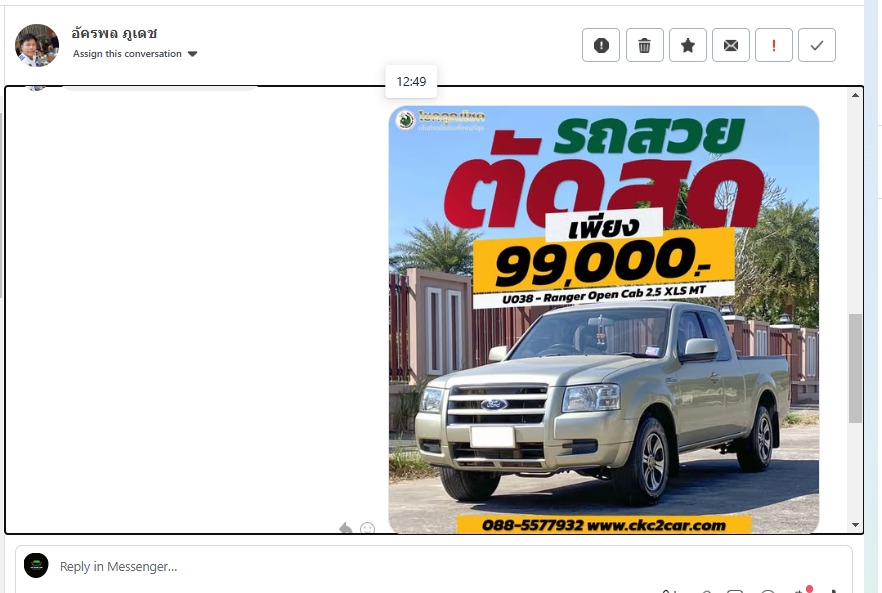Expand Assign this conversation dropdown
Viewport: 882px width, 593px height.
[135, 54]
